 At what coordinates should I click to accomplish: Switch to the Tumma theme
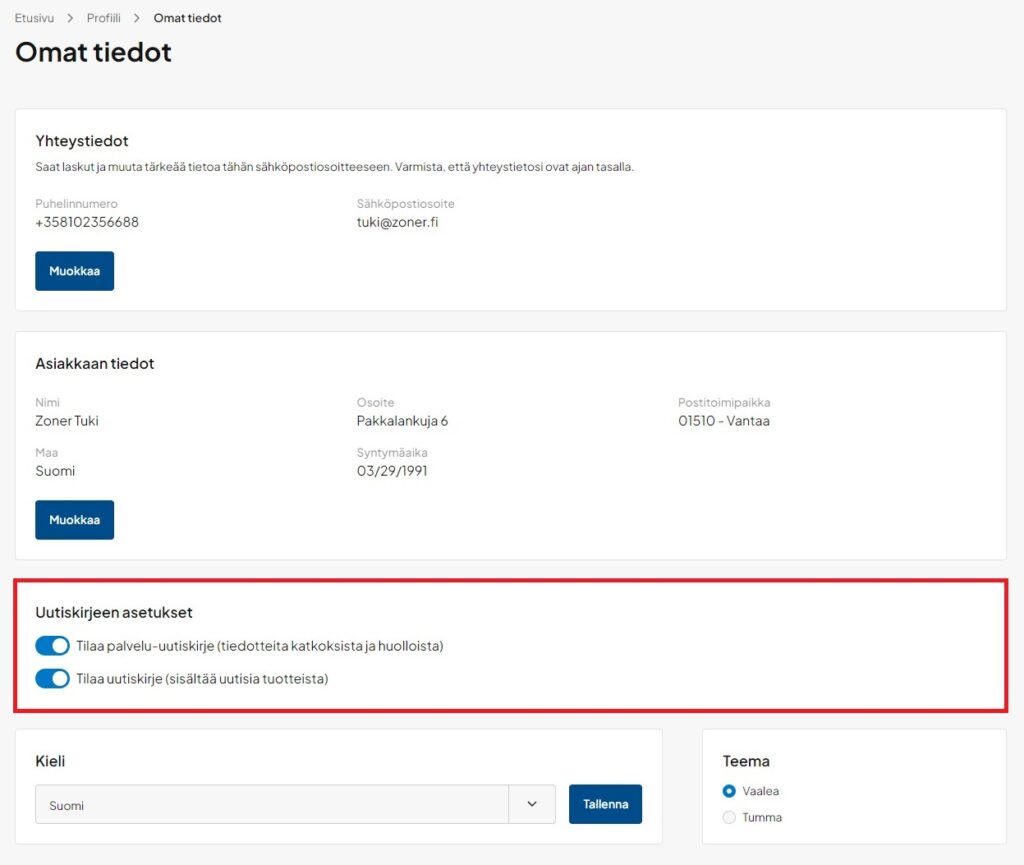click(729, 817)
